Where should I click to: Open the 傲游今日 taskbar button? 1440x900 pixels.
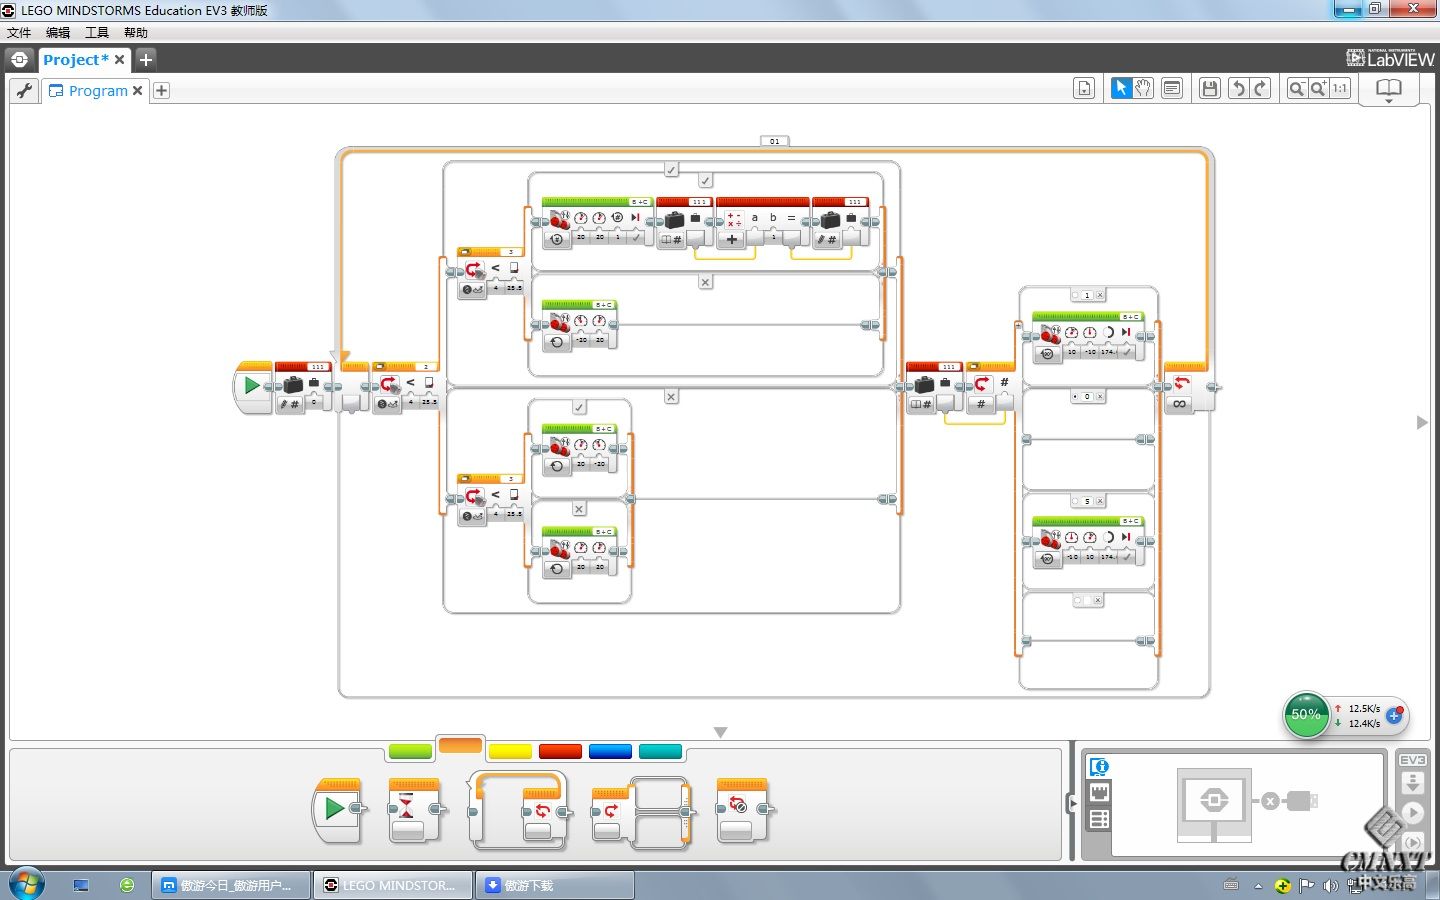231,885
